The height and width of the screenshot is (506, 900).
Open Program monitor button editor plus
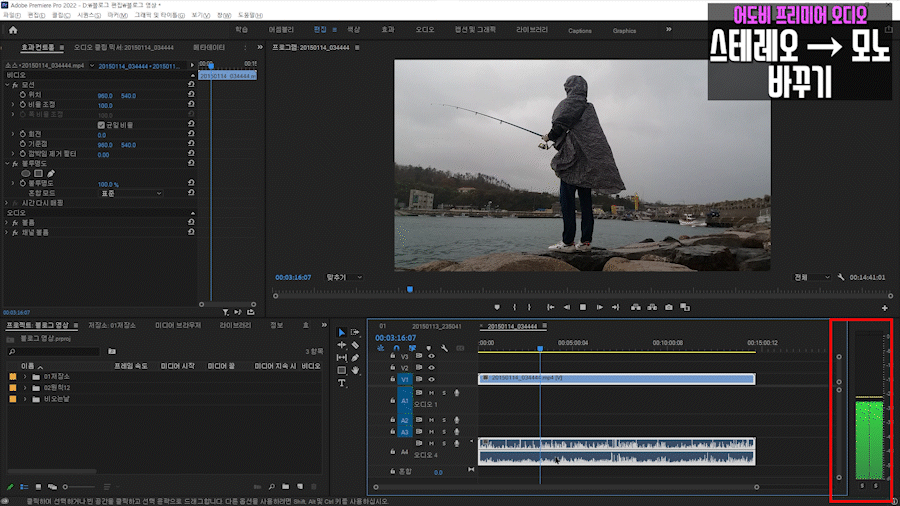coord(885,308)
